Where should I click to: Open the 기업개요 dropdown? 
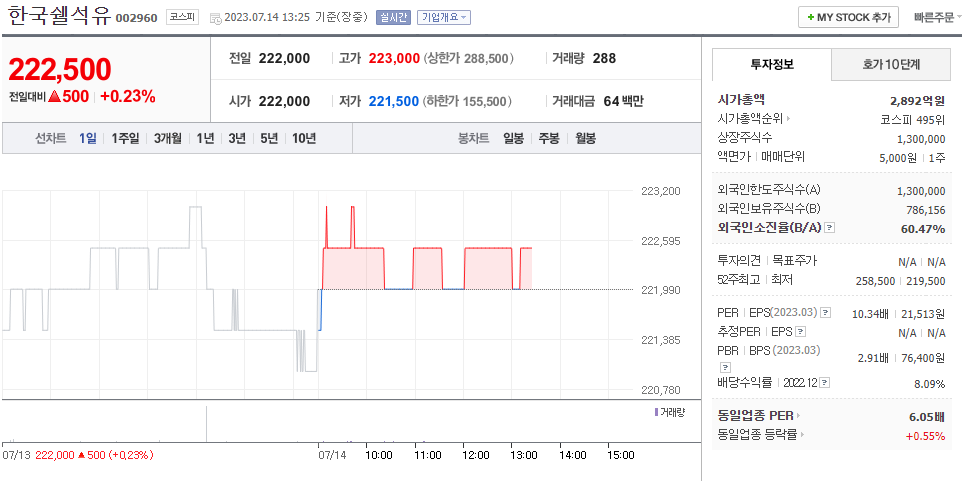pos(444,17)
